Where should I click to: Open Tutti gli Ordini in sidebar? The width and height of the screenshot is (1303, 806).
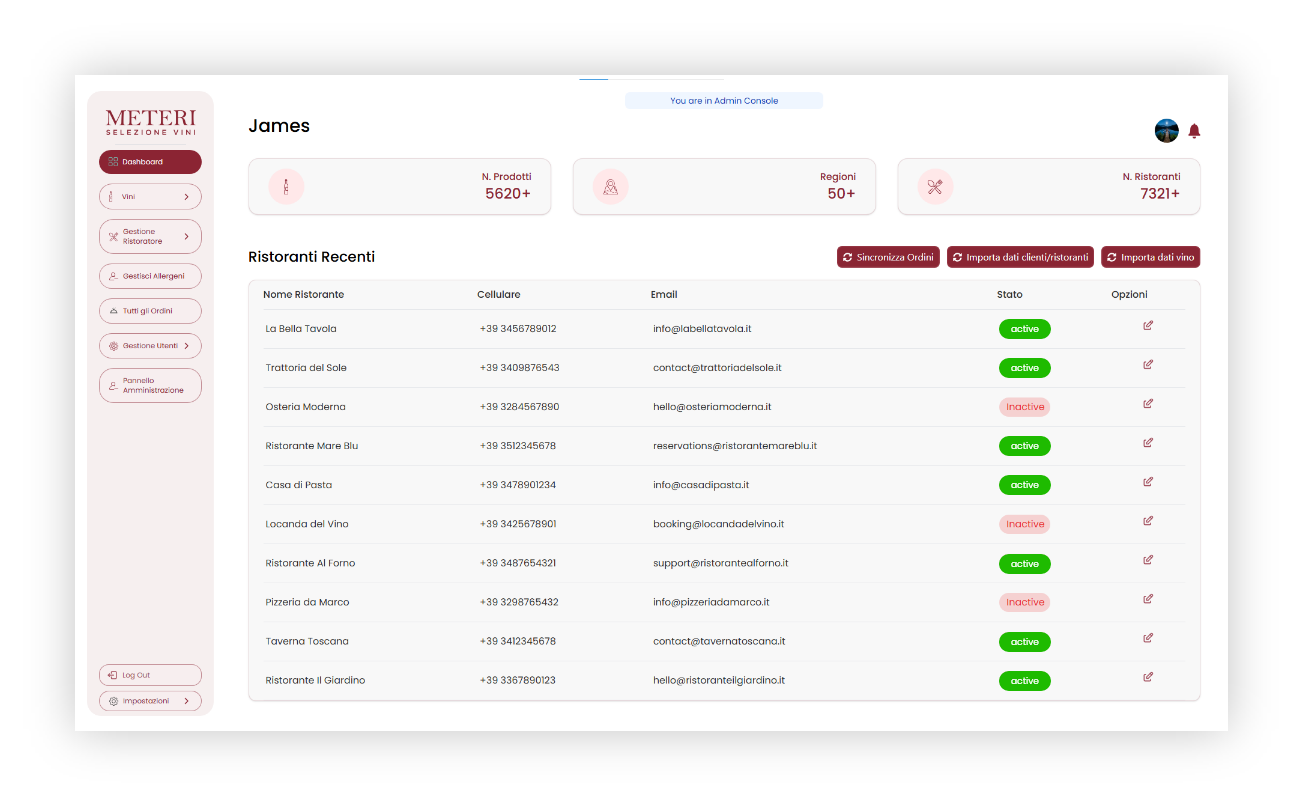[150, 311]
